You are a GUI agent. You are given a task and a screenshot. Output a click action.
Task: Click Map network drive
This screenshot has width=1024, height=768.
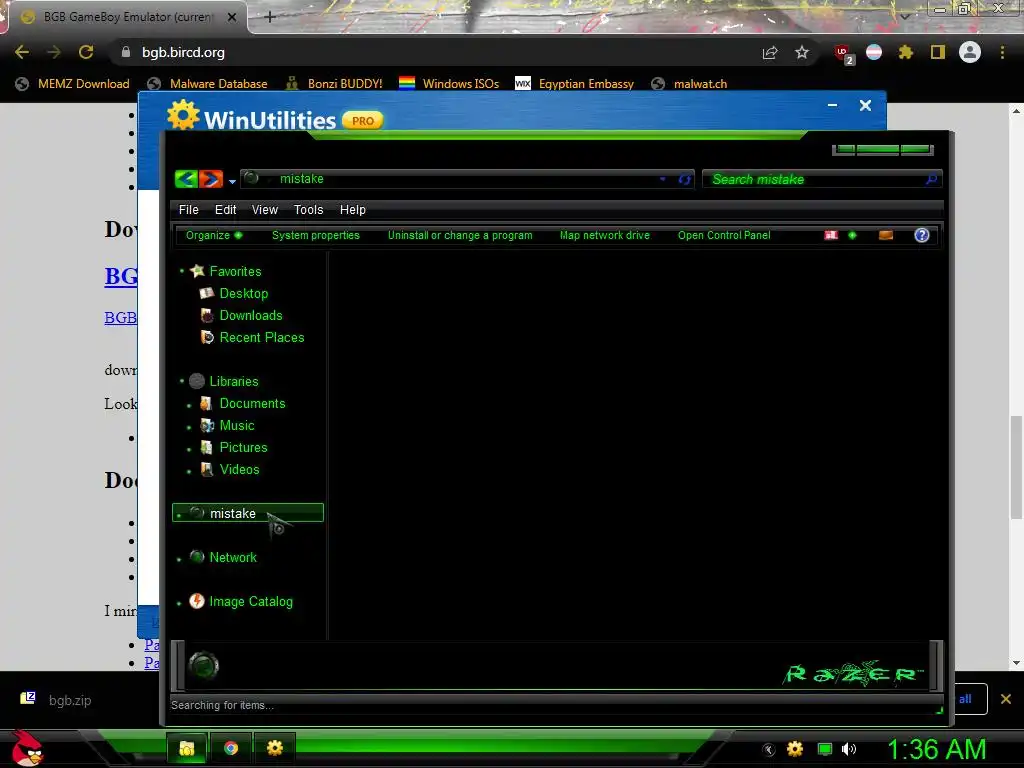point(605,235)
